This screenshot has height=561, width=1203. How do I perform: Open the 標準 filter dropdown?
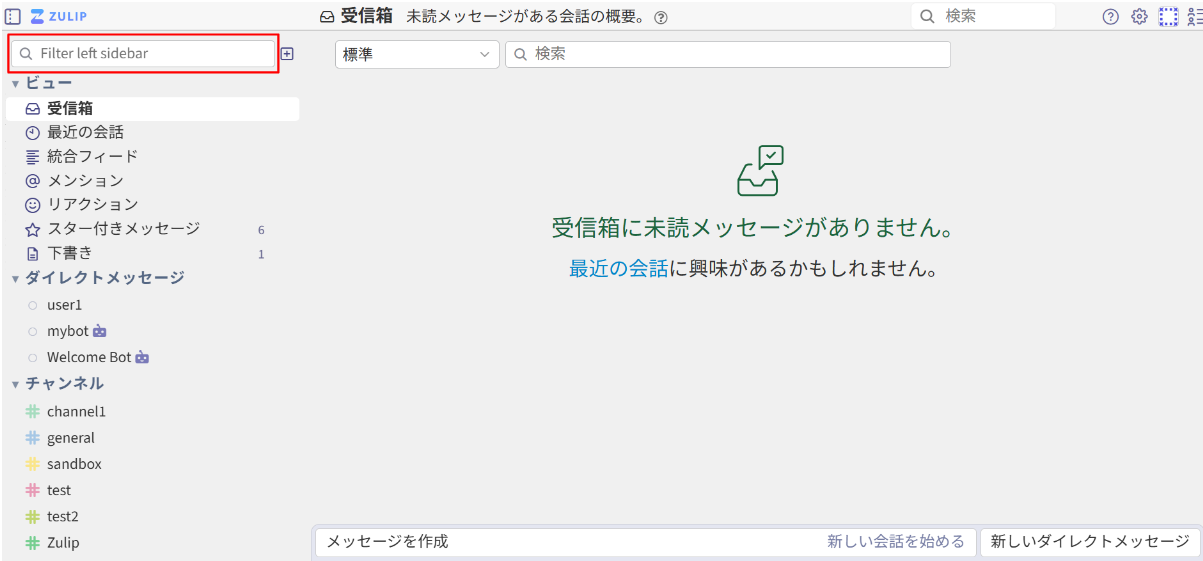coord(417,54)
